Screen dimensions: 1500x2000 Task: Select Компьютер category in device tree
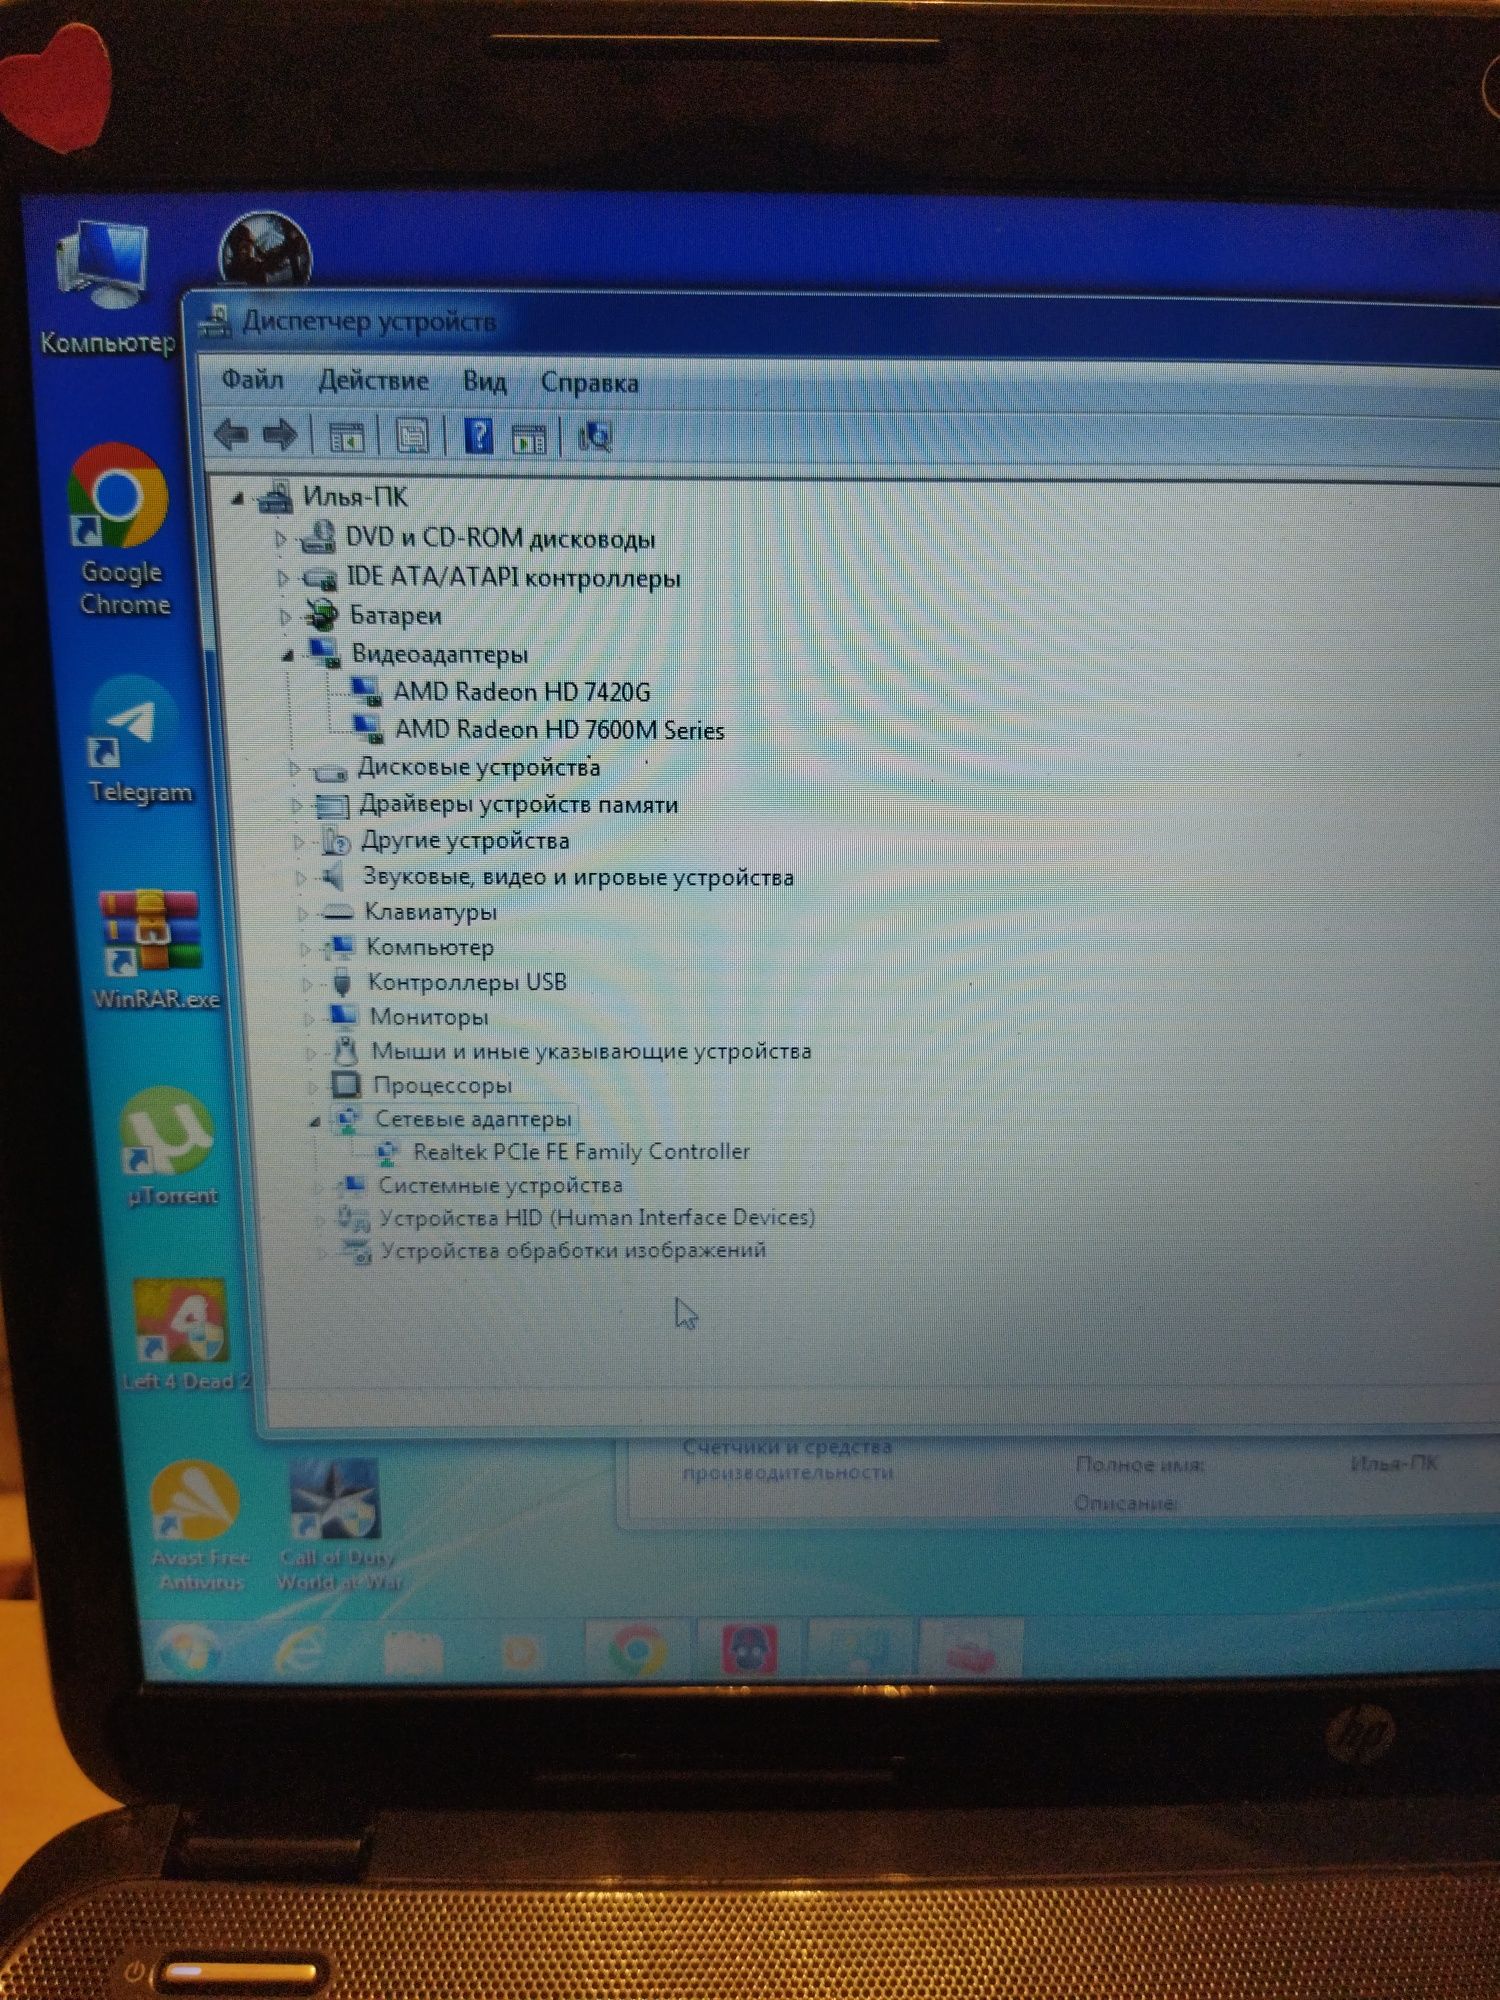pos(429,947)
